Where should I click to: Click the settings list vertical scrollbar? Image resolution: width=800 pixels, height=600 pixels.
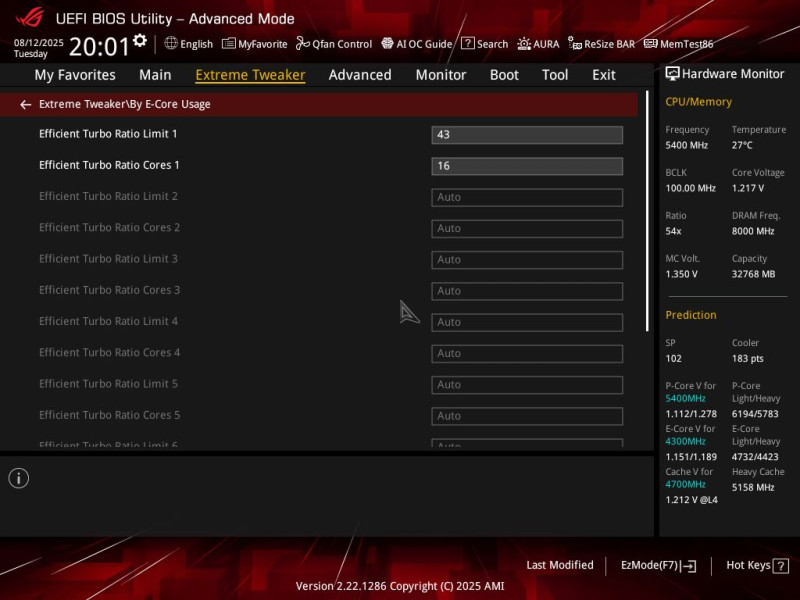(x=647, y=211)
